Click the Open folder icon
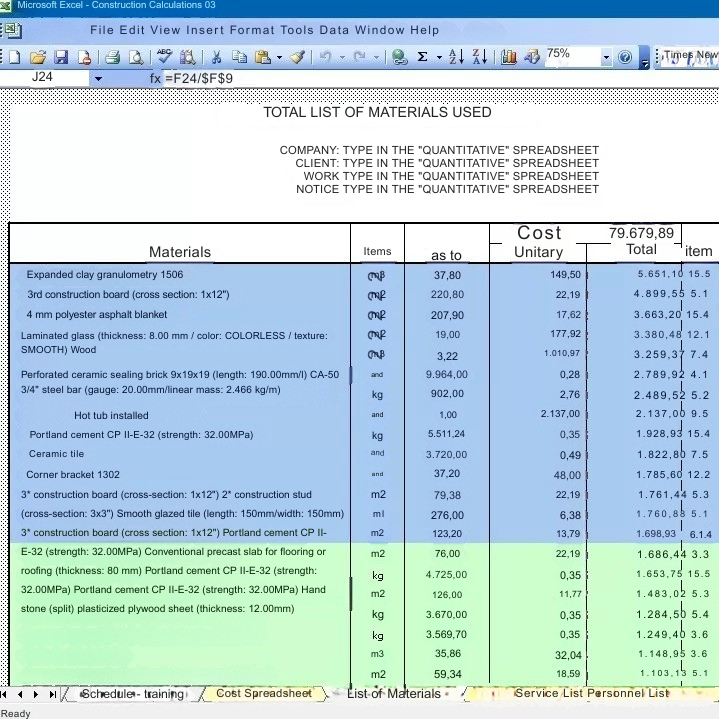Viewport: 719px width, 719px height. 38,57
